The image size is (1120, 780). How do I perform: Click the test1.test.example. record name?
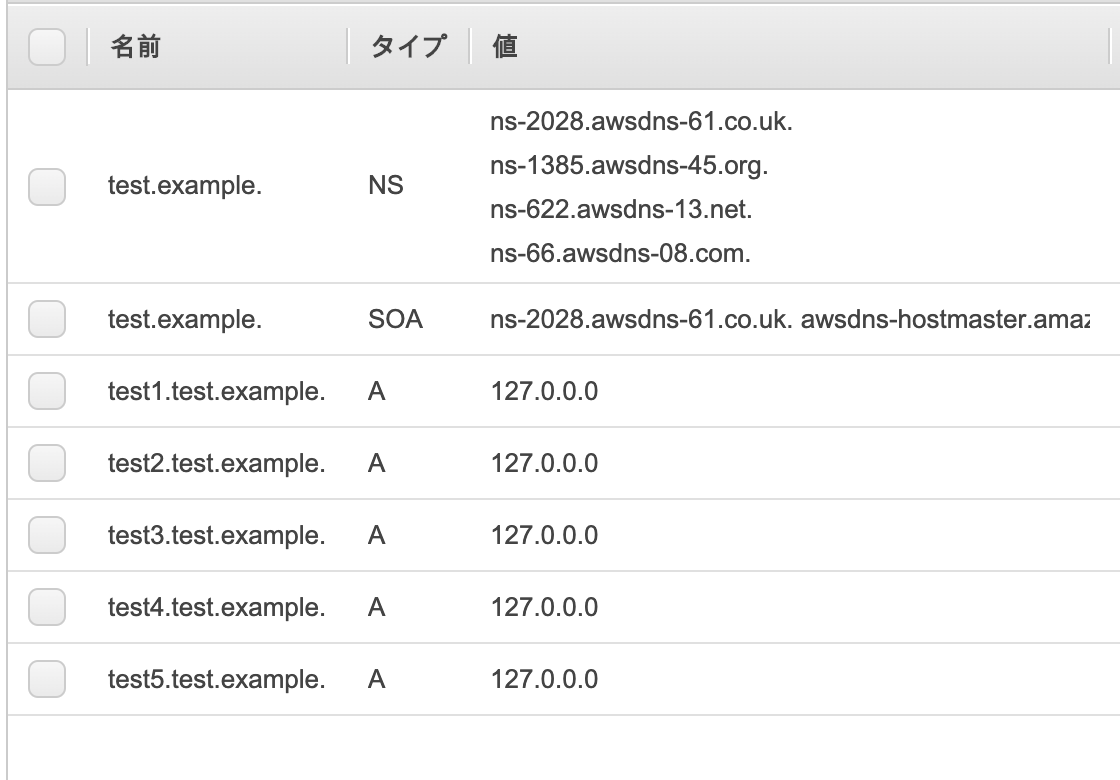(x=216, y=391)
